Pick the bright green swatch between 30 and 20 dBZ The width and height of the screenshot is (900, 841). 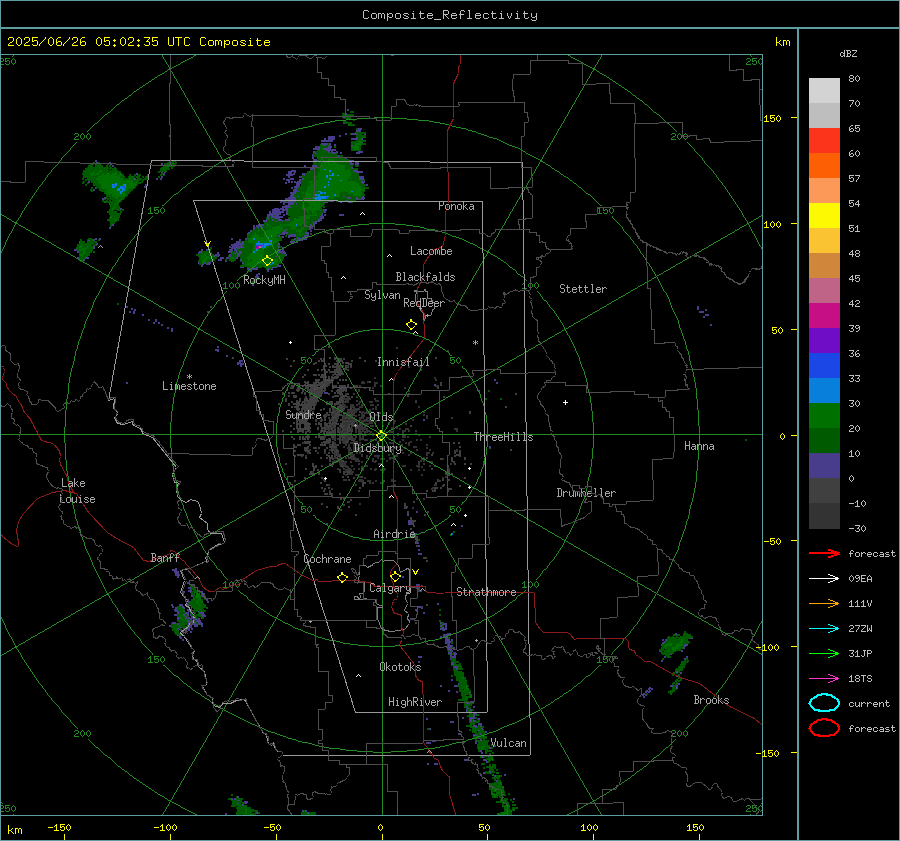pos(824,416)
